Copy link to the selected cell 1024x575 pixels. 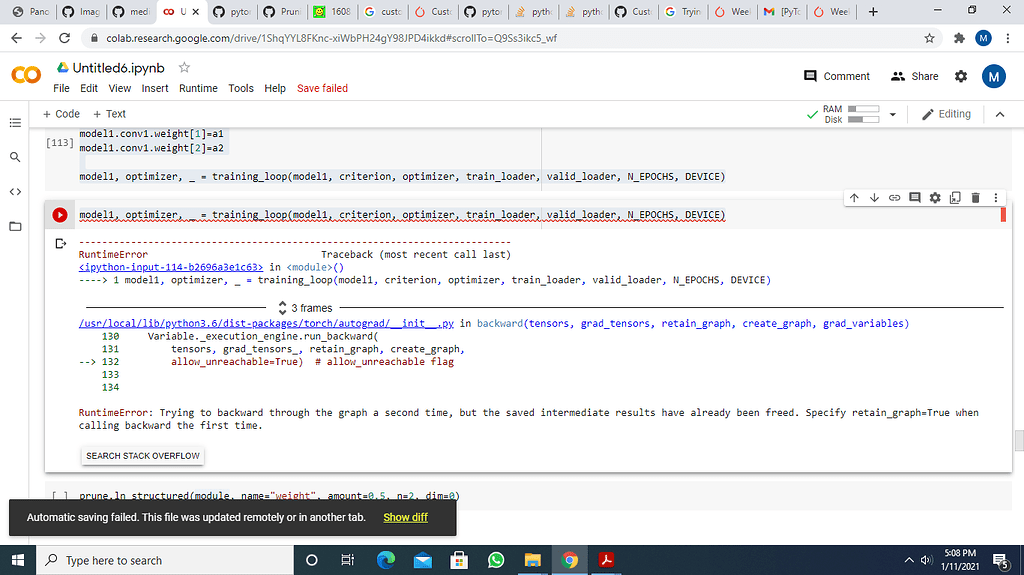(894, 198)
